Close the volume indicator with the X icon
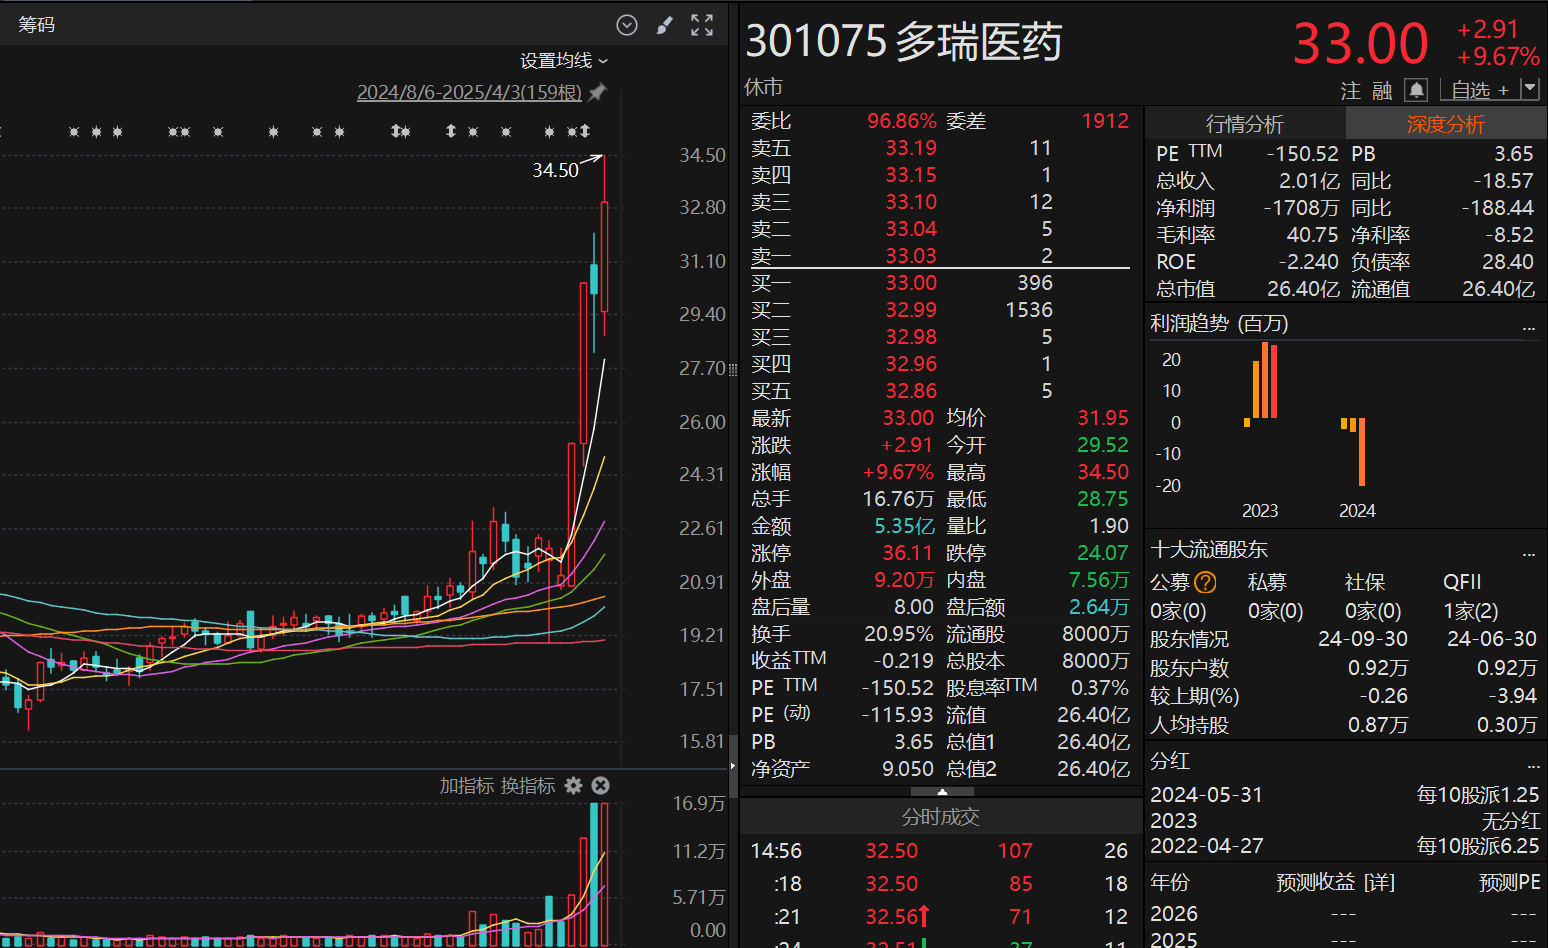This screenshot has height=948, width=1548. coord(600,786)
